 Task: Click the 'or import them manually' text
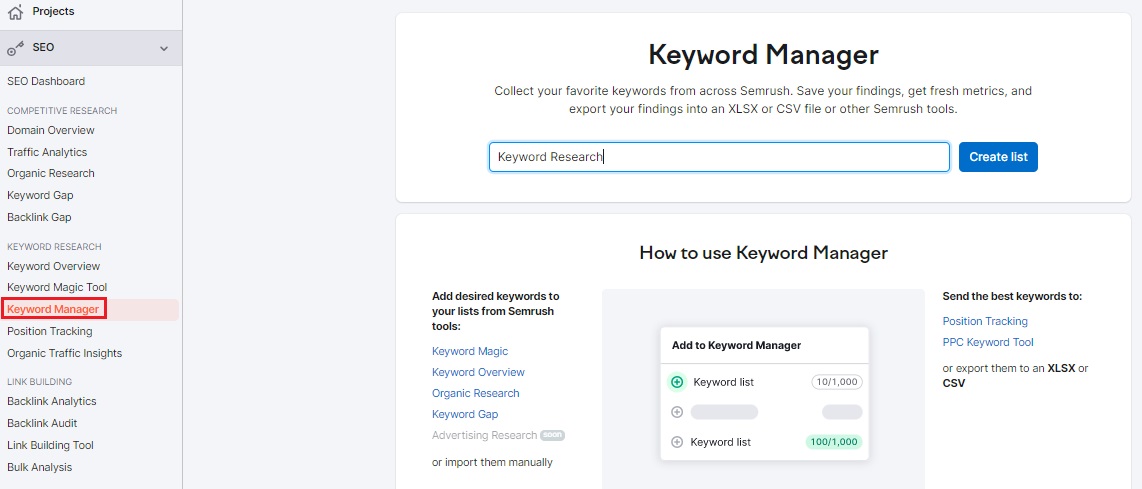[x=492, y=462]
